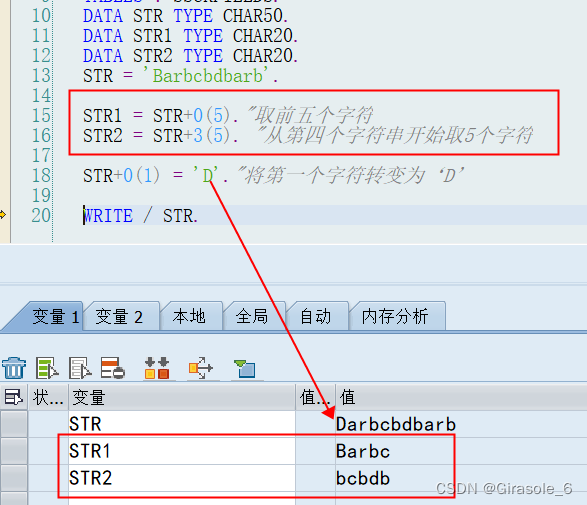
Task: Click the table header select-all icon
Action: coord(13,397)
